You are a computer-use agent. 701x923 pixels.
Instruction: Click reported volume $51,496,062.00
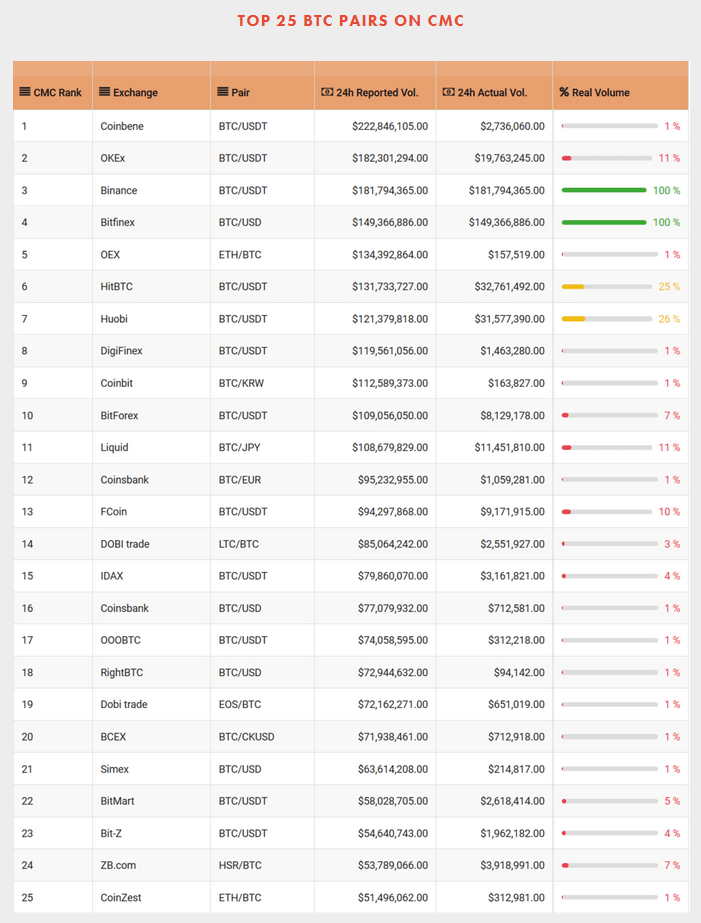[393, 898]
